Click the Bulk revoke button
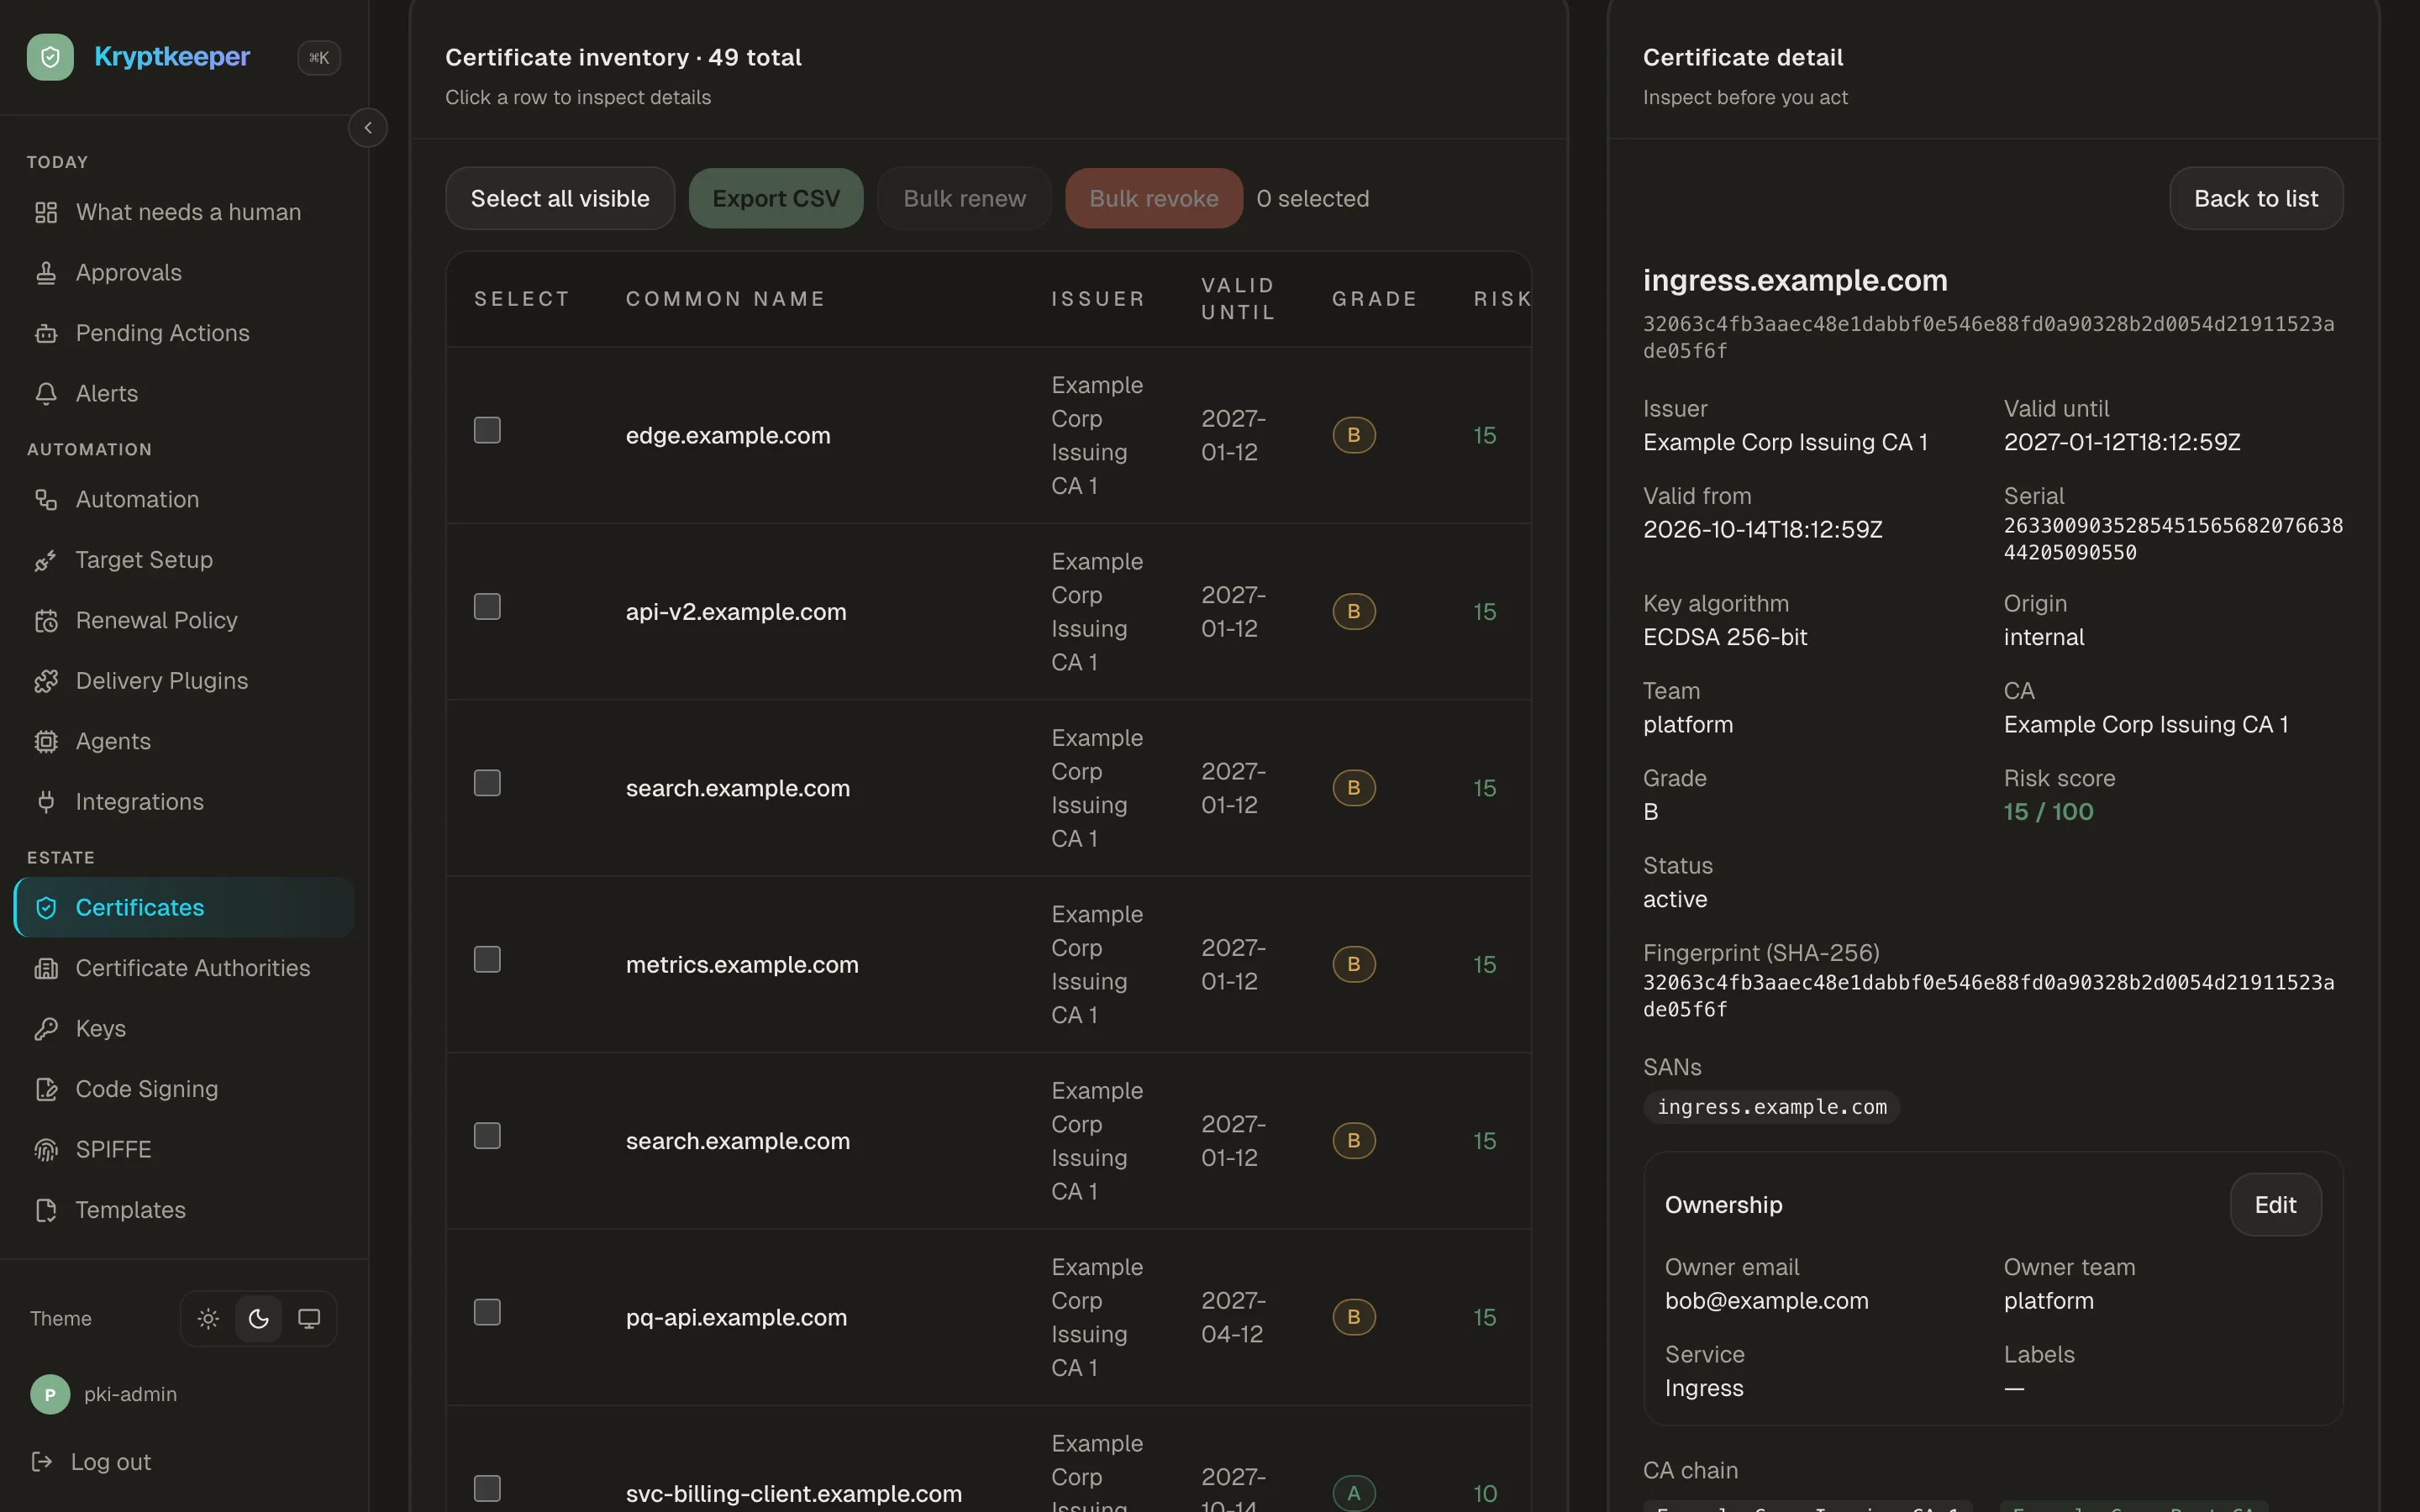This screenshot has height=1512, width=2420. coord(1154,198)
